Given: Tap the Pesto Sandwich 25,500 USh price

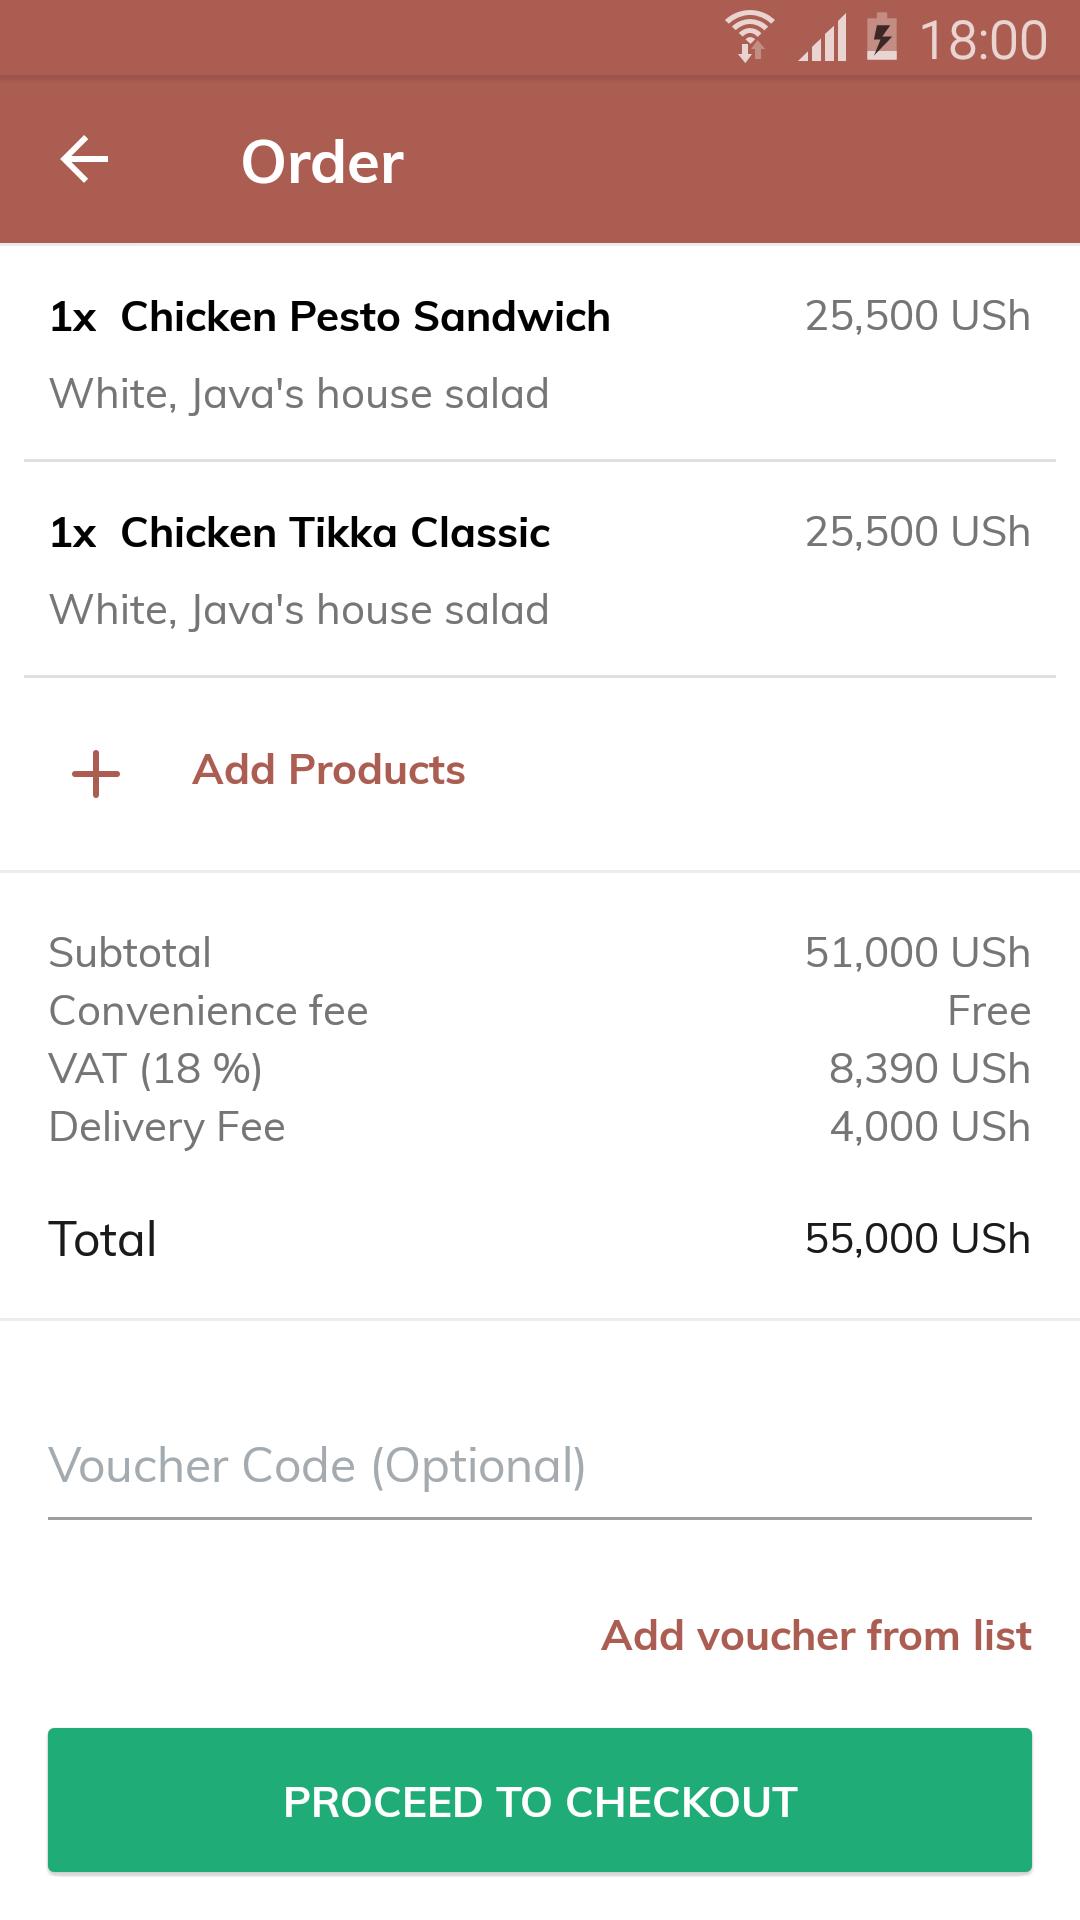Looking at the screenshot, I should (x=917, y=316).
